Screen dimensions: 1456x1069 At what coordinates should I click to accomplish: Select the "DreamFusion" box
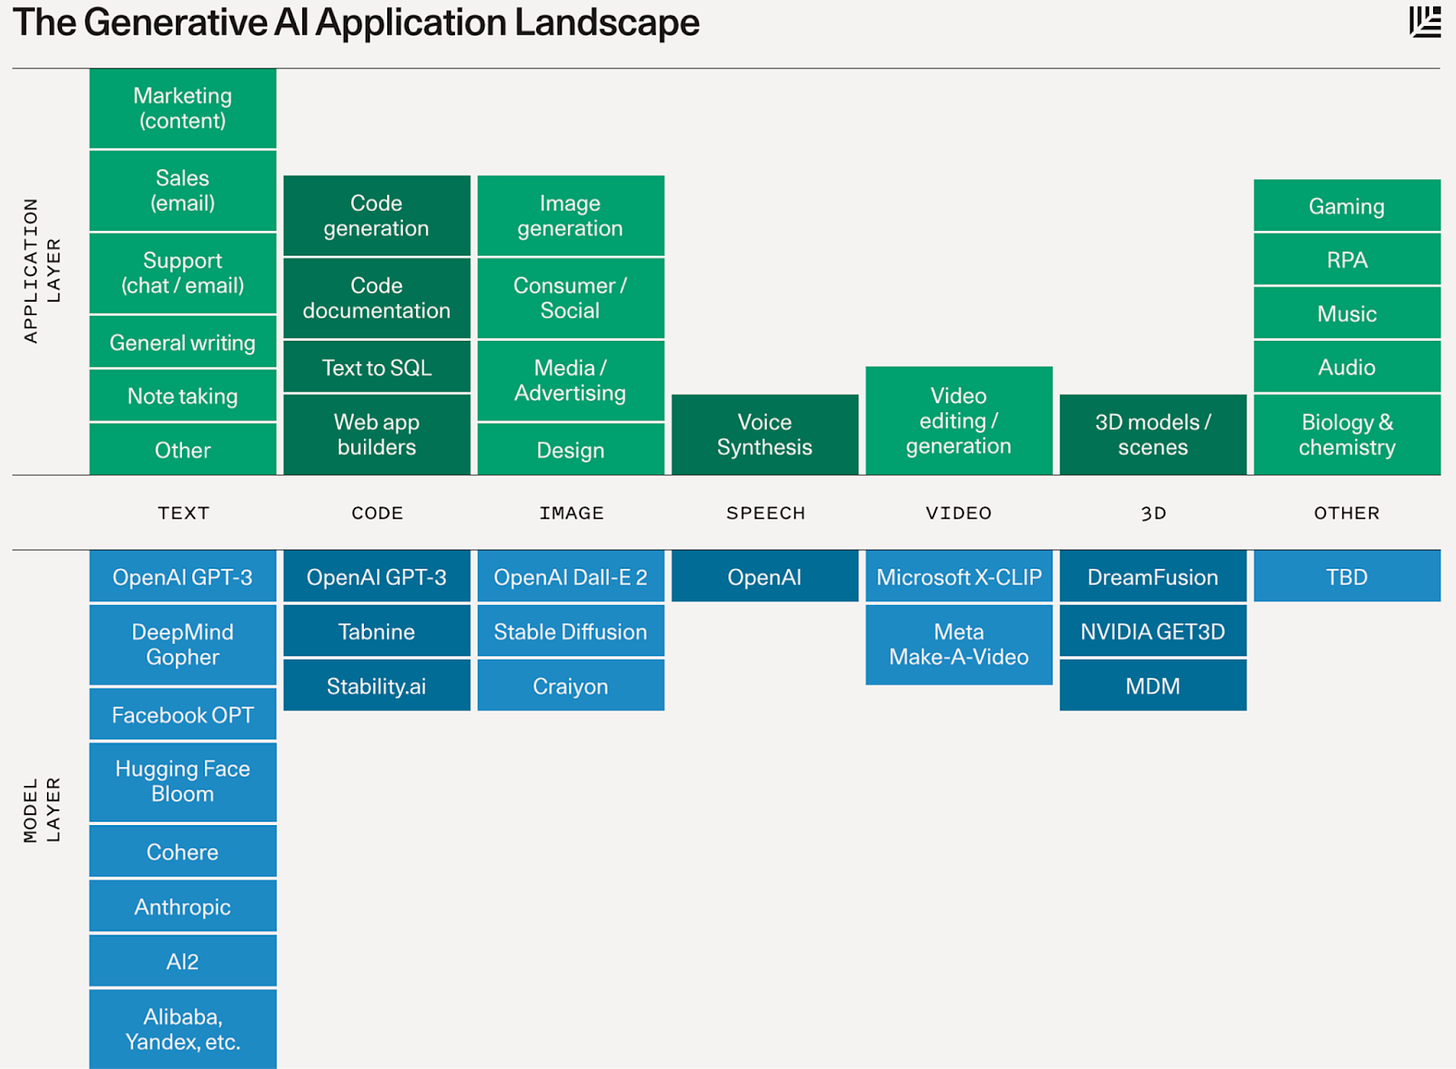pyautogui.click(x=1153, y=576)
